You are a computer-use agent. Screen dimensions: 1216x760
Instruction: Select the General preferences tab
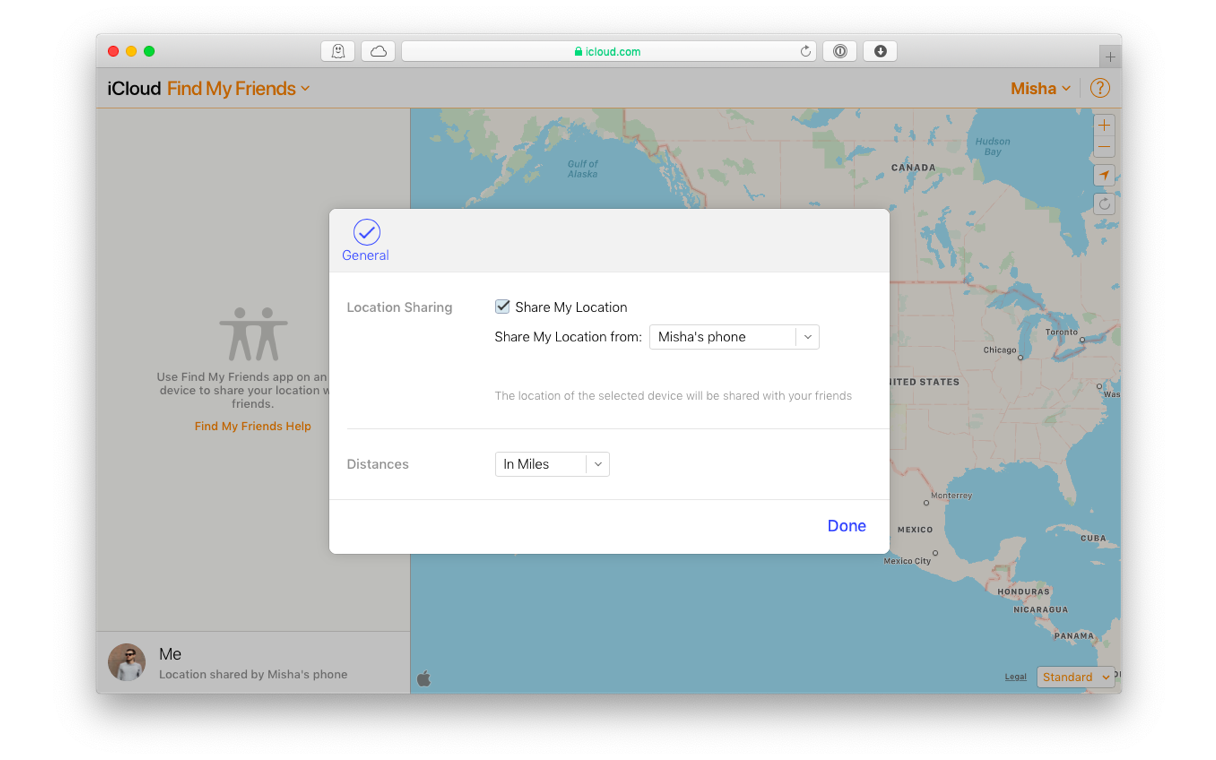[366, 241]
